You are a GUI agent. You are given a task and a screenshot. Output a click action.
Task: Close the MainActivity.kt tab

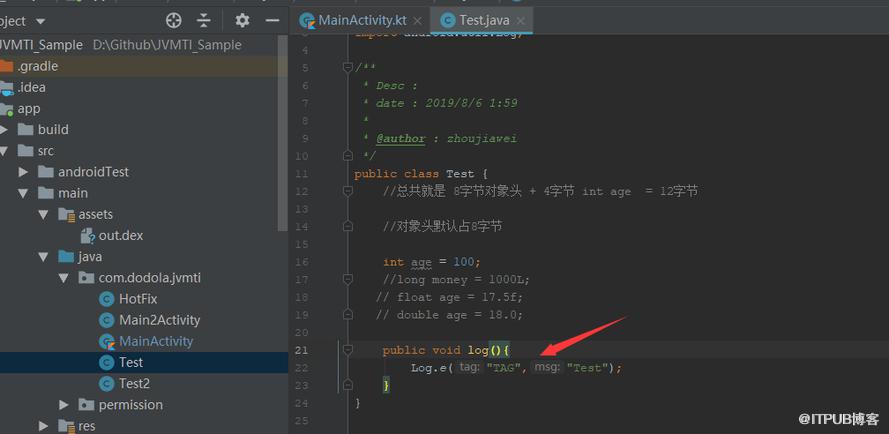coord(417,21)
